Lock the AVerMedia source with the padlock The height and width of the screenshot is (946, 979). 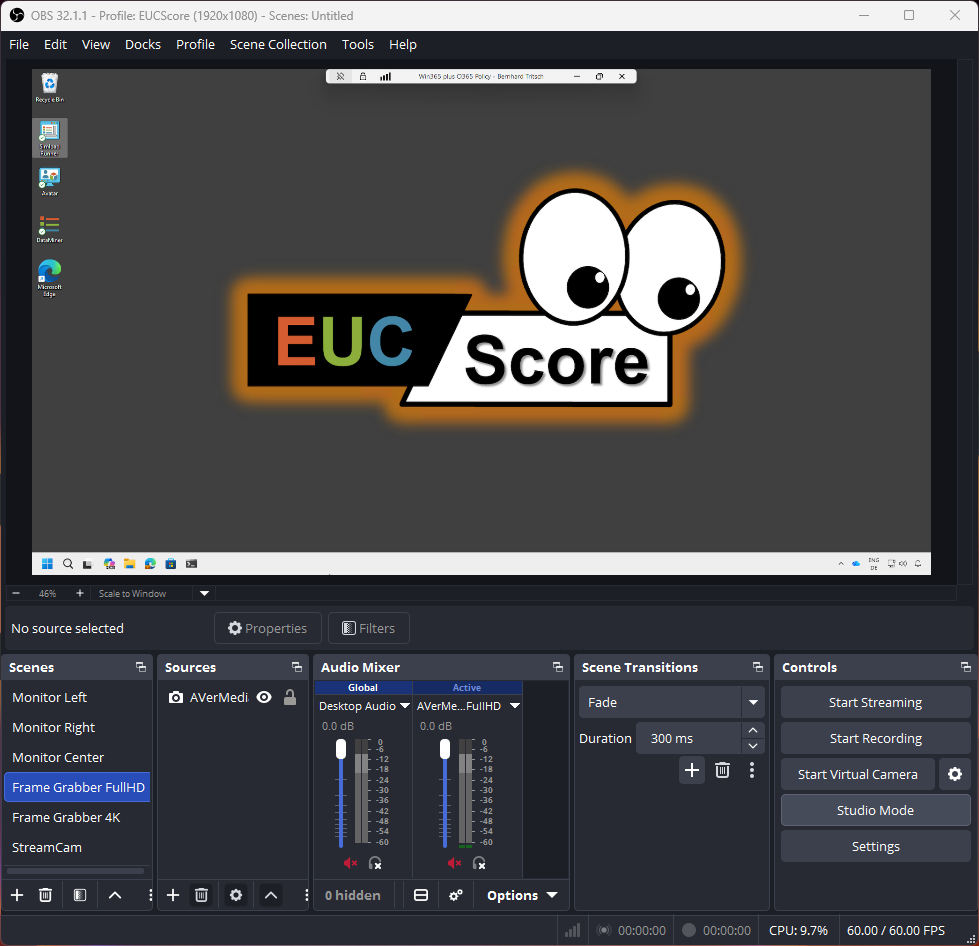(289, 697)
